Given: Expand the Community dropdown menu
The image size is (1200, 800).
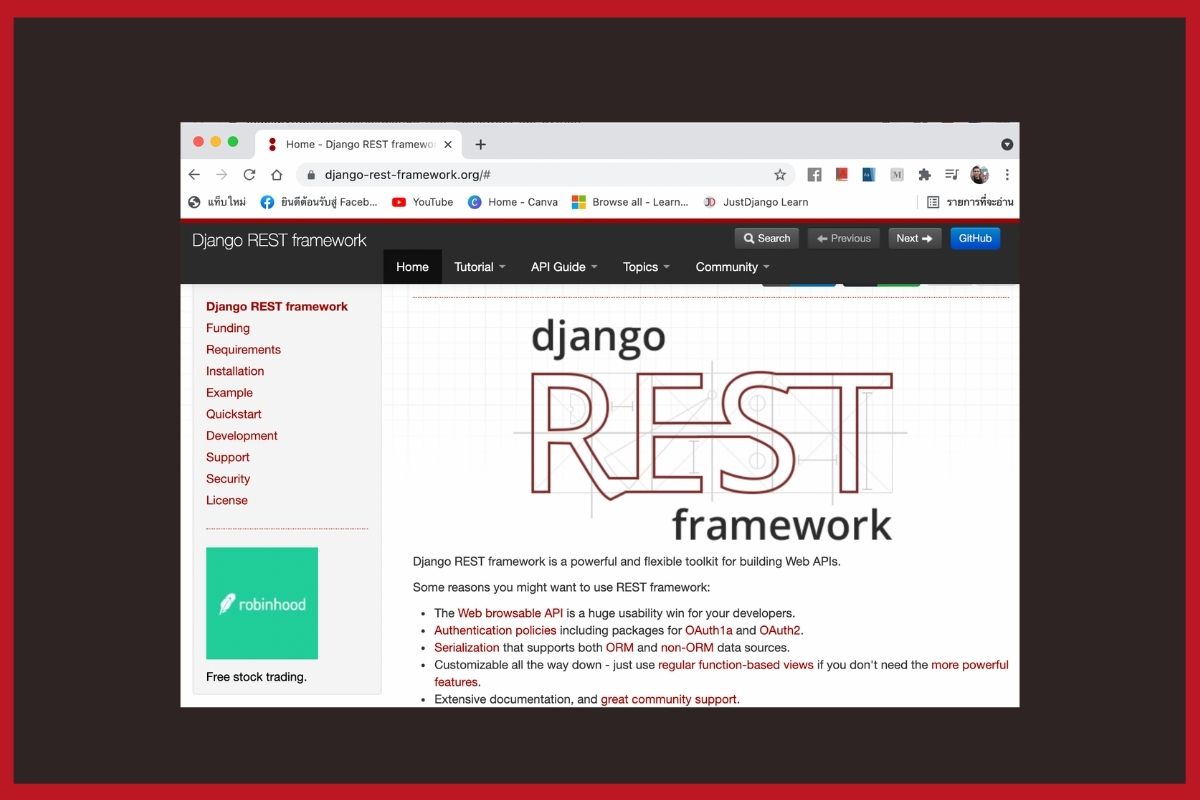Looking at the screenshot, I should pyautogui.click(x=733, y=267).
